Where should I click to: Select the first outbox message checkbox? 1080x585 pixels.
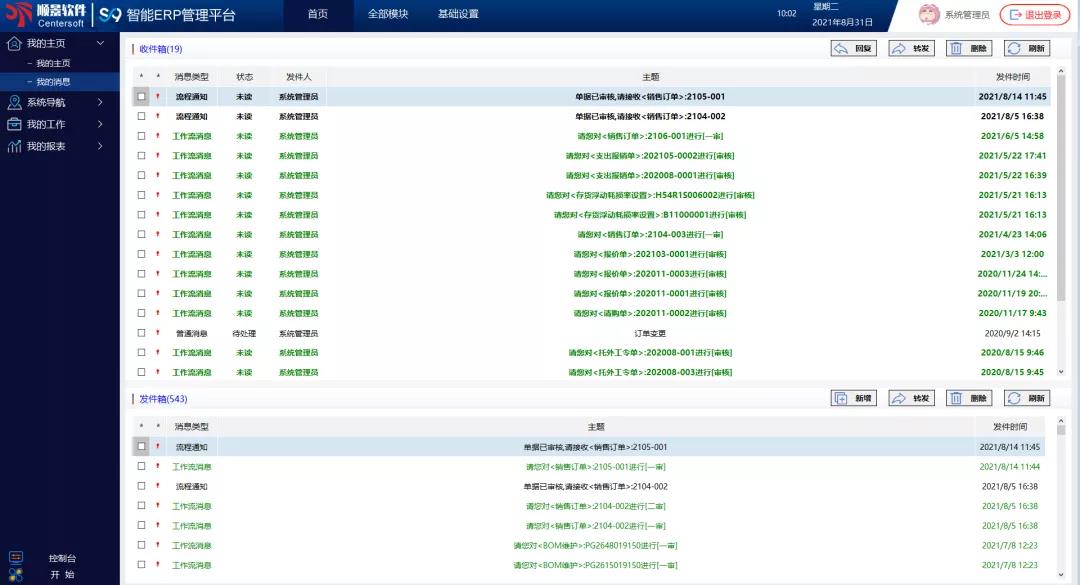point(142,447)
